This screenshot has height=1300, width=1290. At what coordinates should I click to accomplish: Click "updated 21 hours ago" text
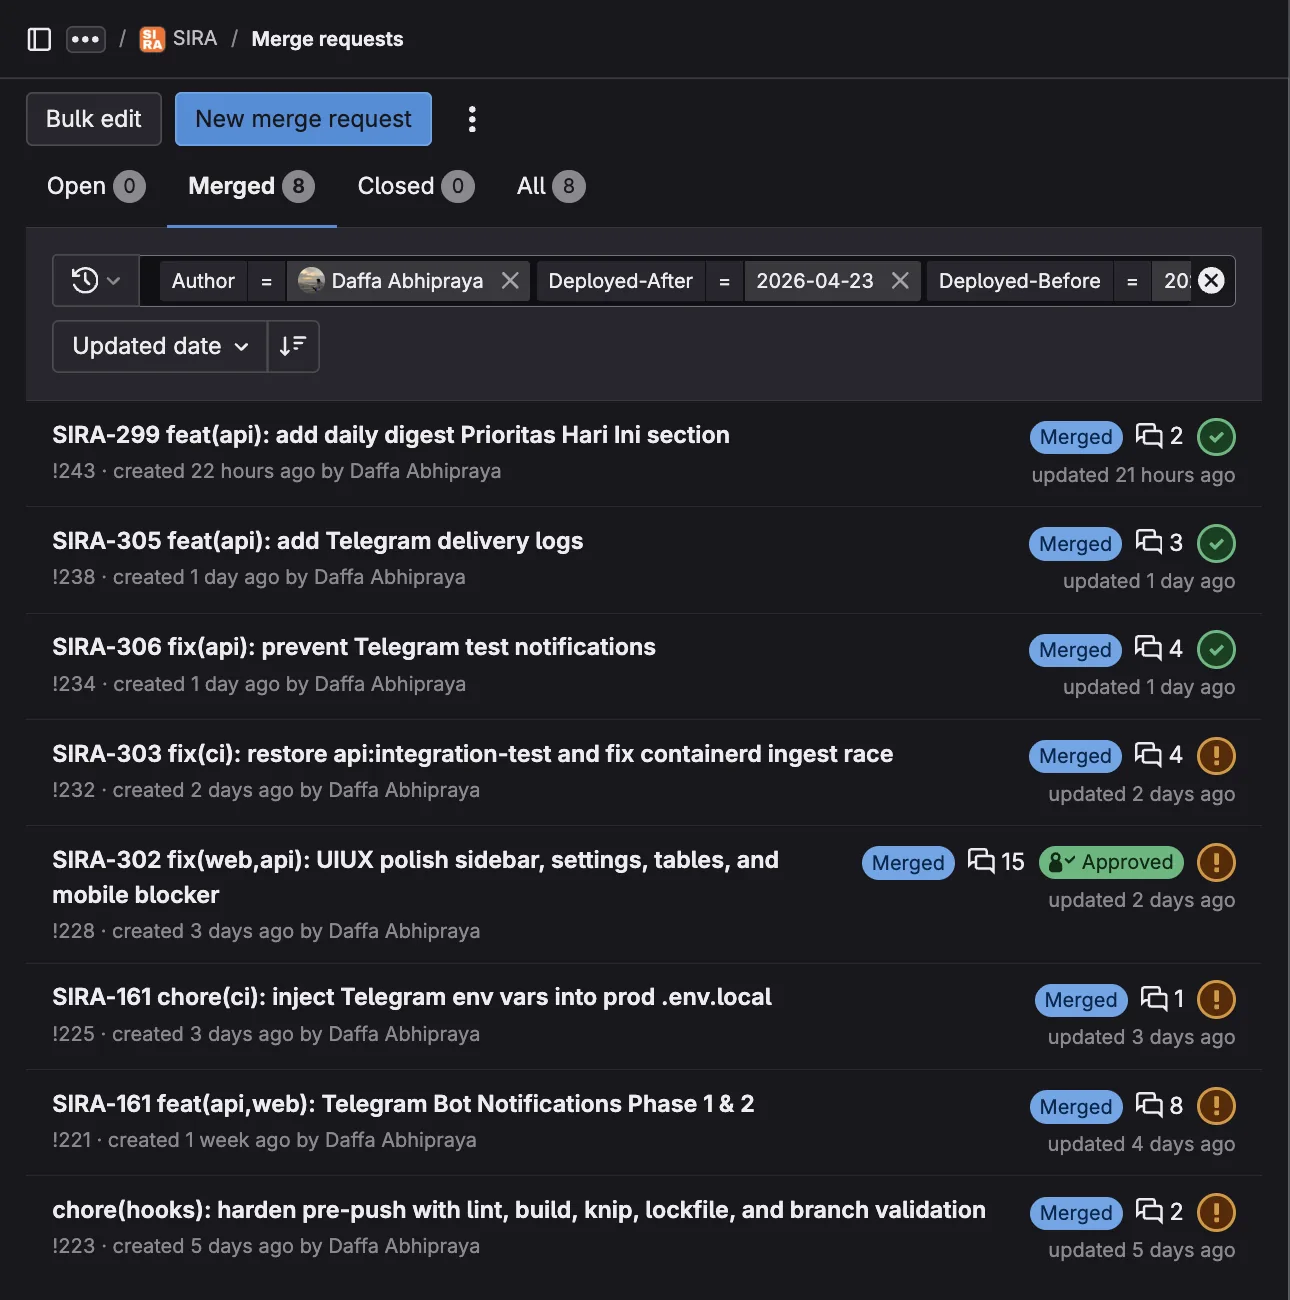pos(1133,475)
